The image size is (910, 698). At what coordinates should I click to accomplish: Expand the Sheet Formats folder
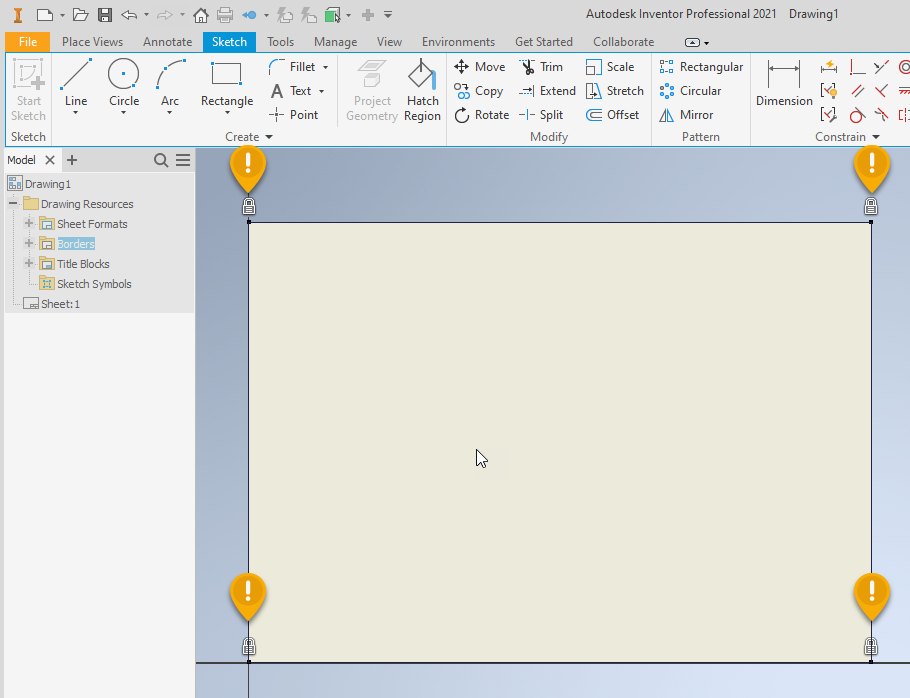click(29, 223)
